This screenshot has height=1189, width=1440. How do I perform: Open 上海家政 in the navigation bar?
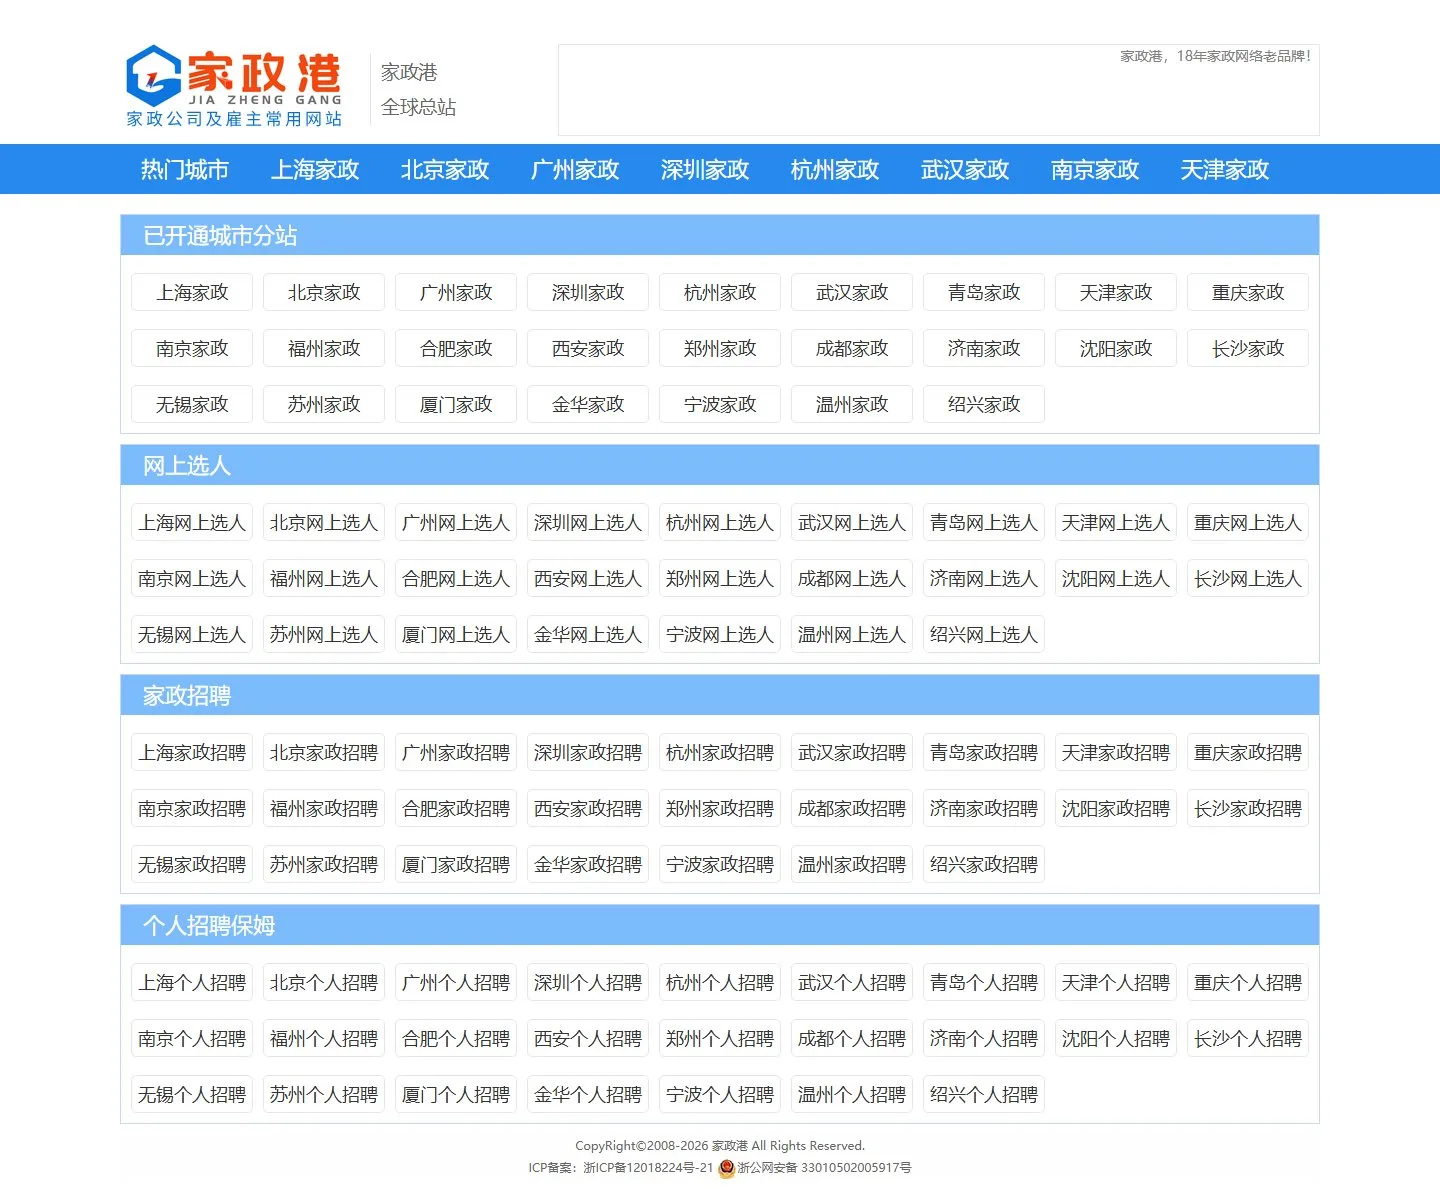pyautogui.click(x=315, y=170)
